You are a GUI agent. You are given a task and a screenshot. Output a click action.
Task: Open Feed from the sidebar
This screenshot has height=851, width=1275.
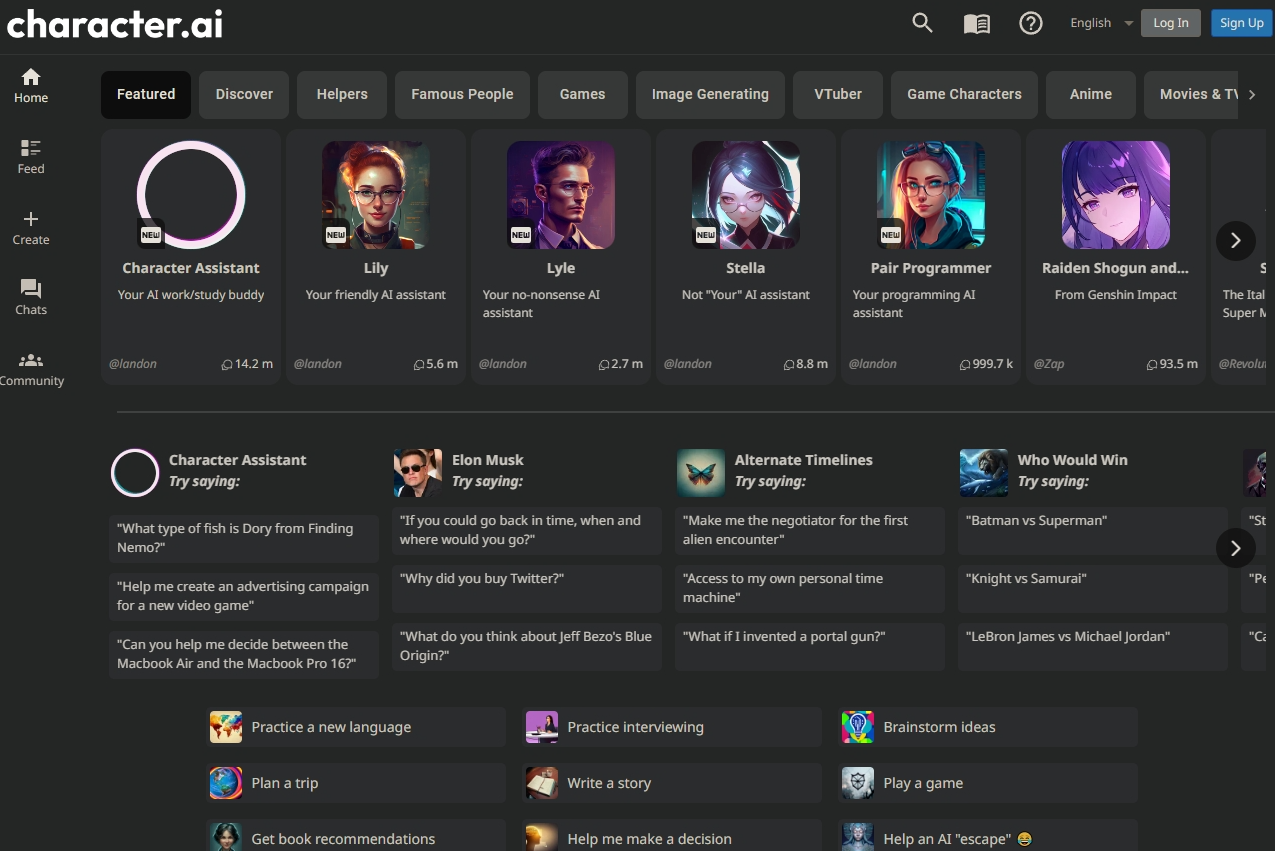(31, 157)
